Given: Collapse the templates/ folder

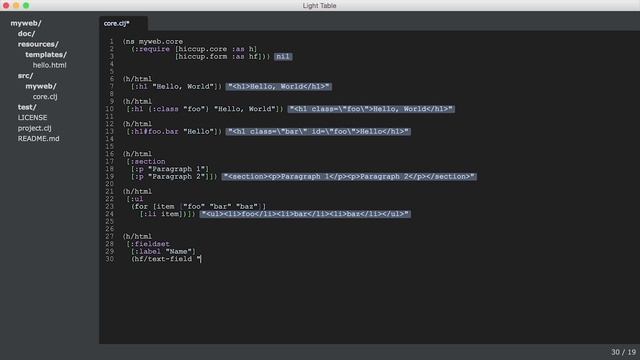Looking at the screenshot, I should (x=46, y=55).
